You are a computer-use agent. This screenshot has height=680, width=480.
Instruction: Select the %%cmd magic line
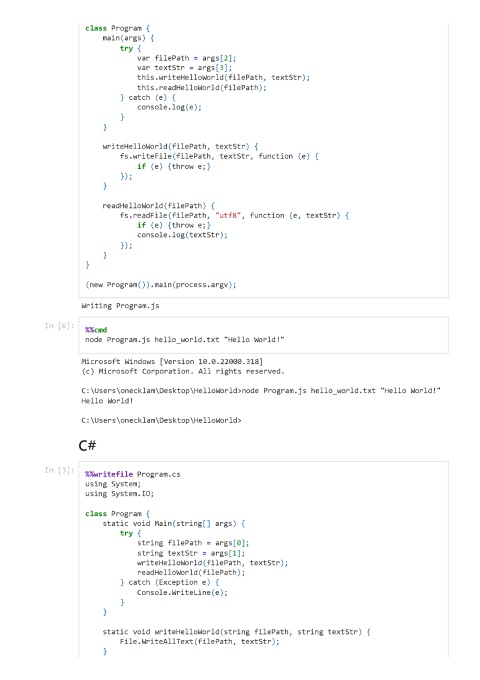pos(96,330)
